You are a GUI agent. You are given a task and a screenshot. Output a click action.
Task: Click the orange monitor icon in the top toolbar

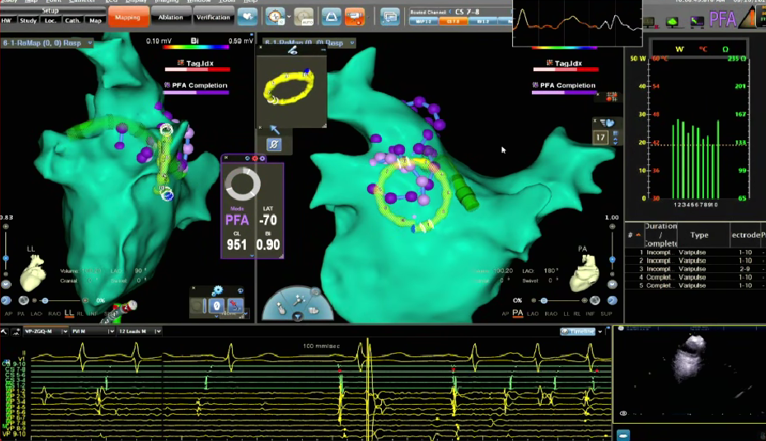click(353, 17)
